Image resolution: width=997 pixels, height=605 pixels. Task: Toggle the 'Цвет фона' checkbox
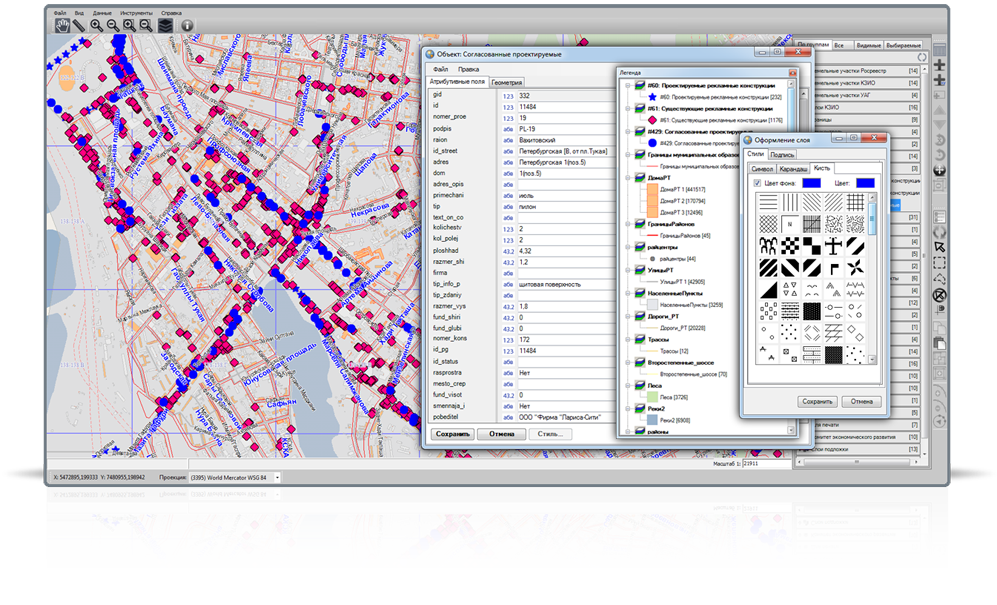click(756, 183)
